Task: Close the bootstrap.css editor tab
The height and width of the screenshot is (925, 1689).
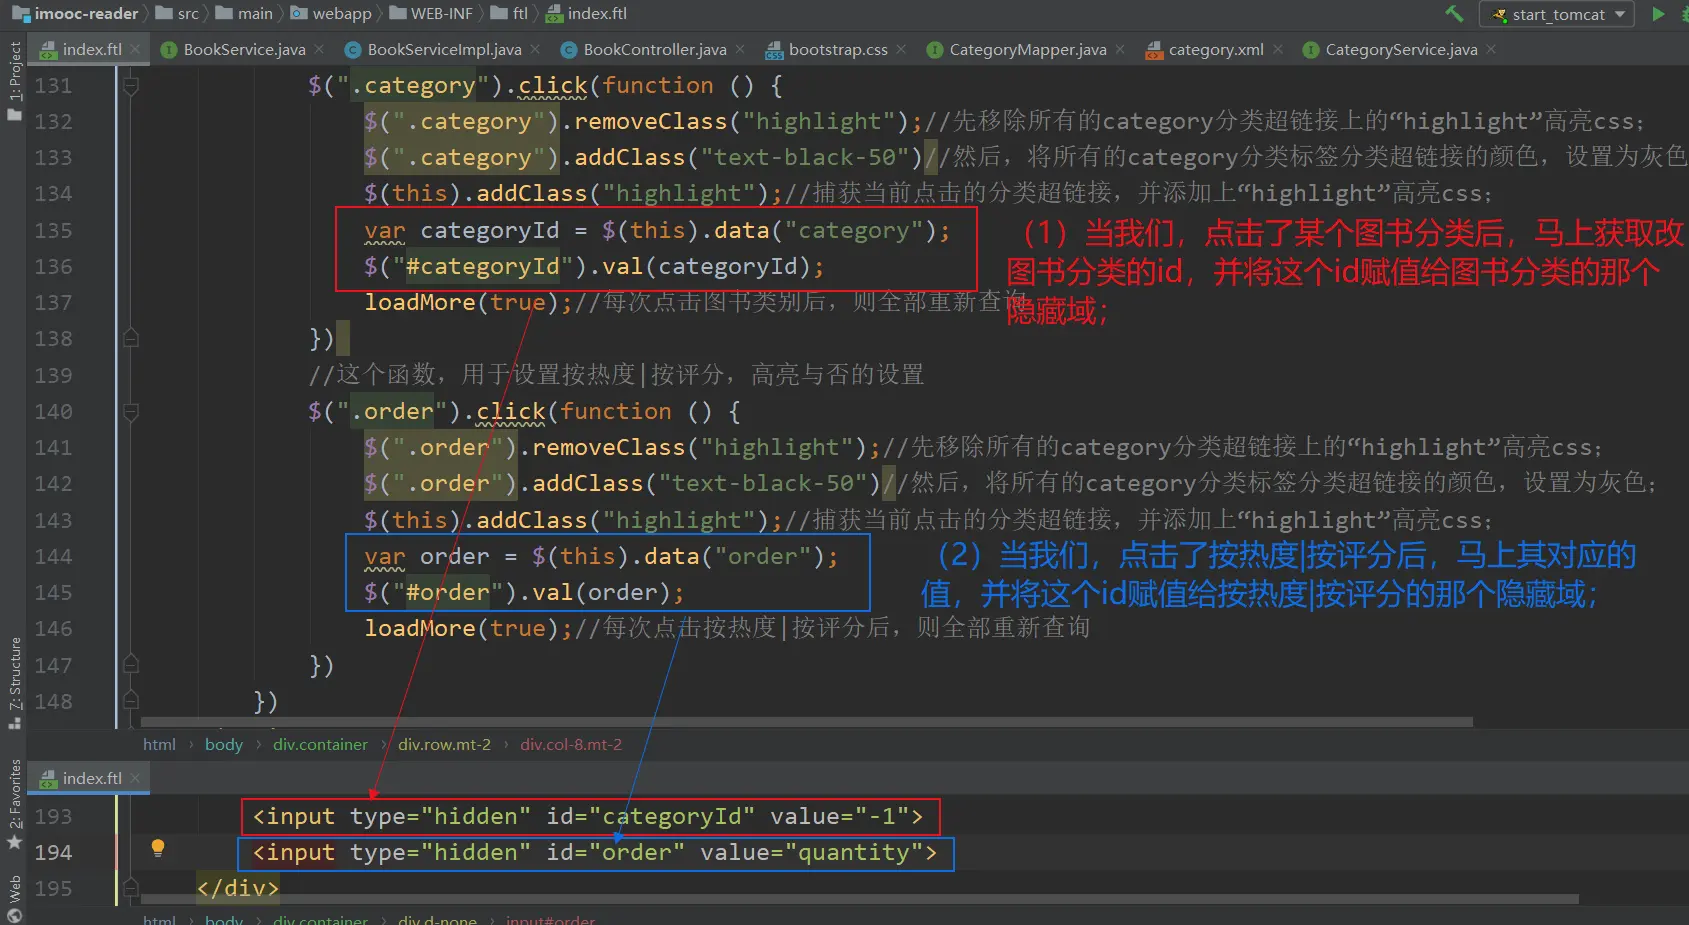Action: click(x=901, y=49)
